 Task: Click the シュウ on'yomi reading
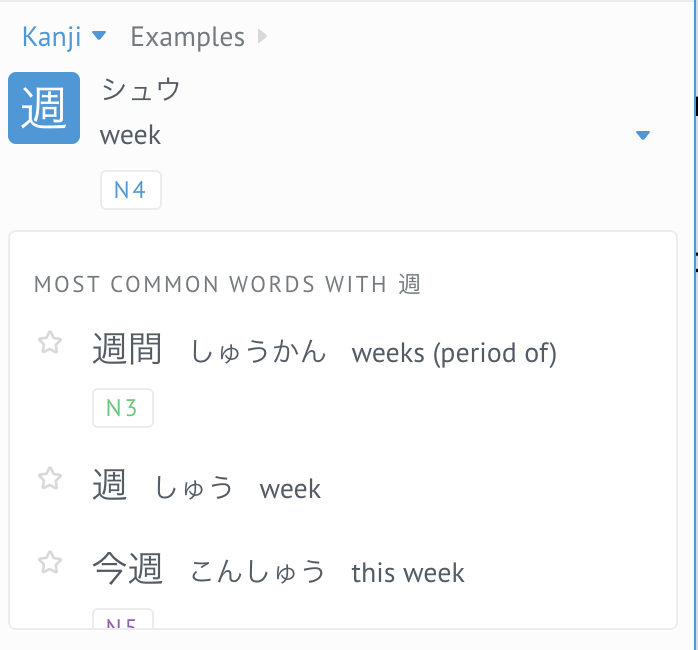[141, 90]
